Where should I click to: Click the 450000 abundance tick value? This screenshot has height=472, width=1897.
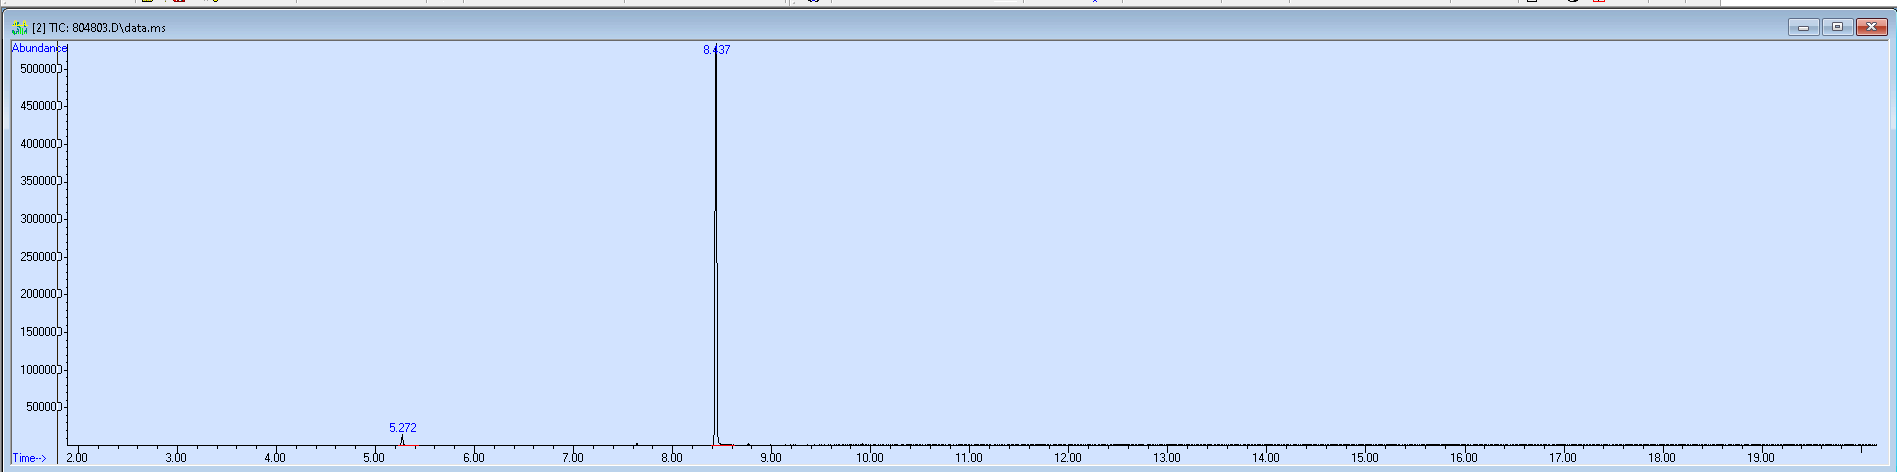pyautogui.click(x=39, y=106)
